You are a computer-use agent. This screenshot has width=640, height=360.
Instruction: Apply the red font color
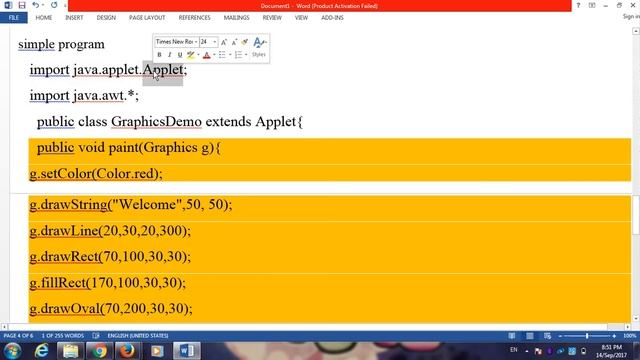pyautogui.click(x=207, y=55)
